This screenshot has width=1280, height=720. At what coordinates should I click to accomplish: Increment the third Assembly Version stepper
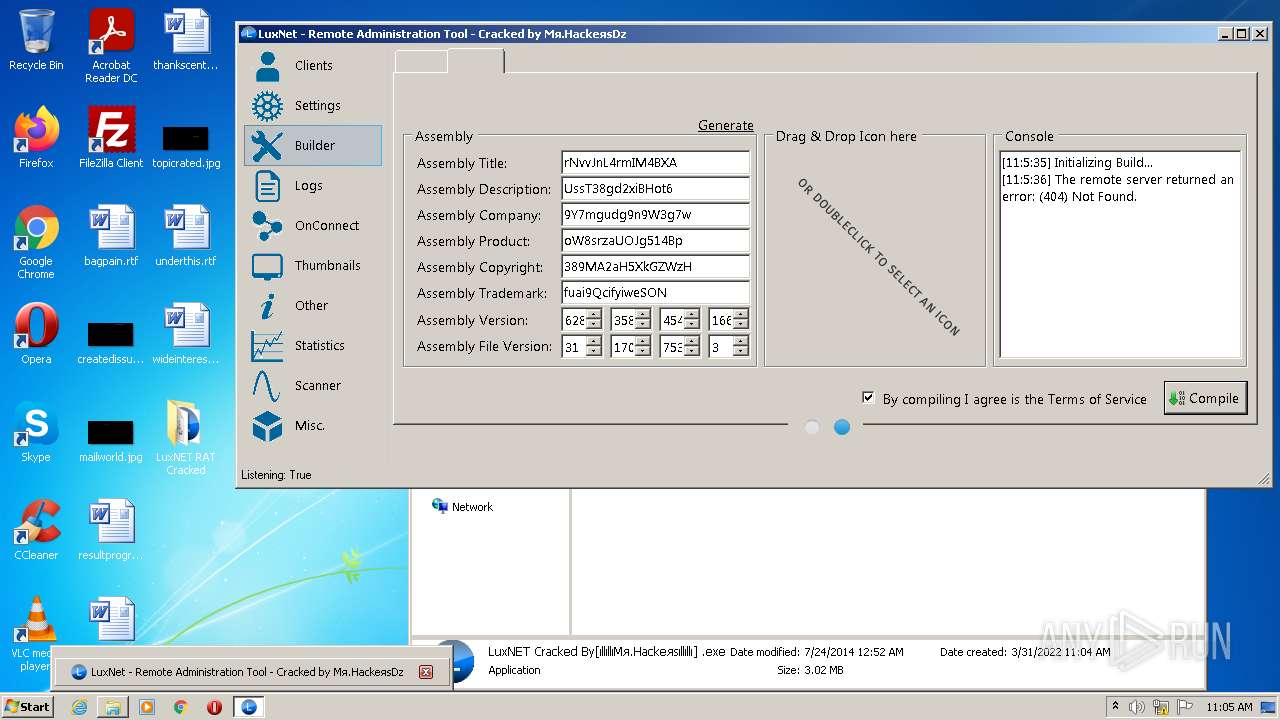pyautogui.click(x=692, y=315)
